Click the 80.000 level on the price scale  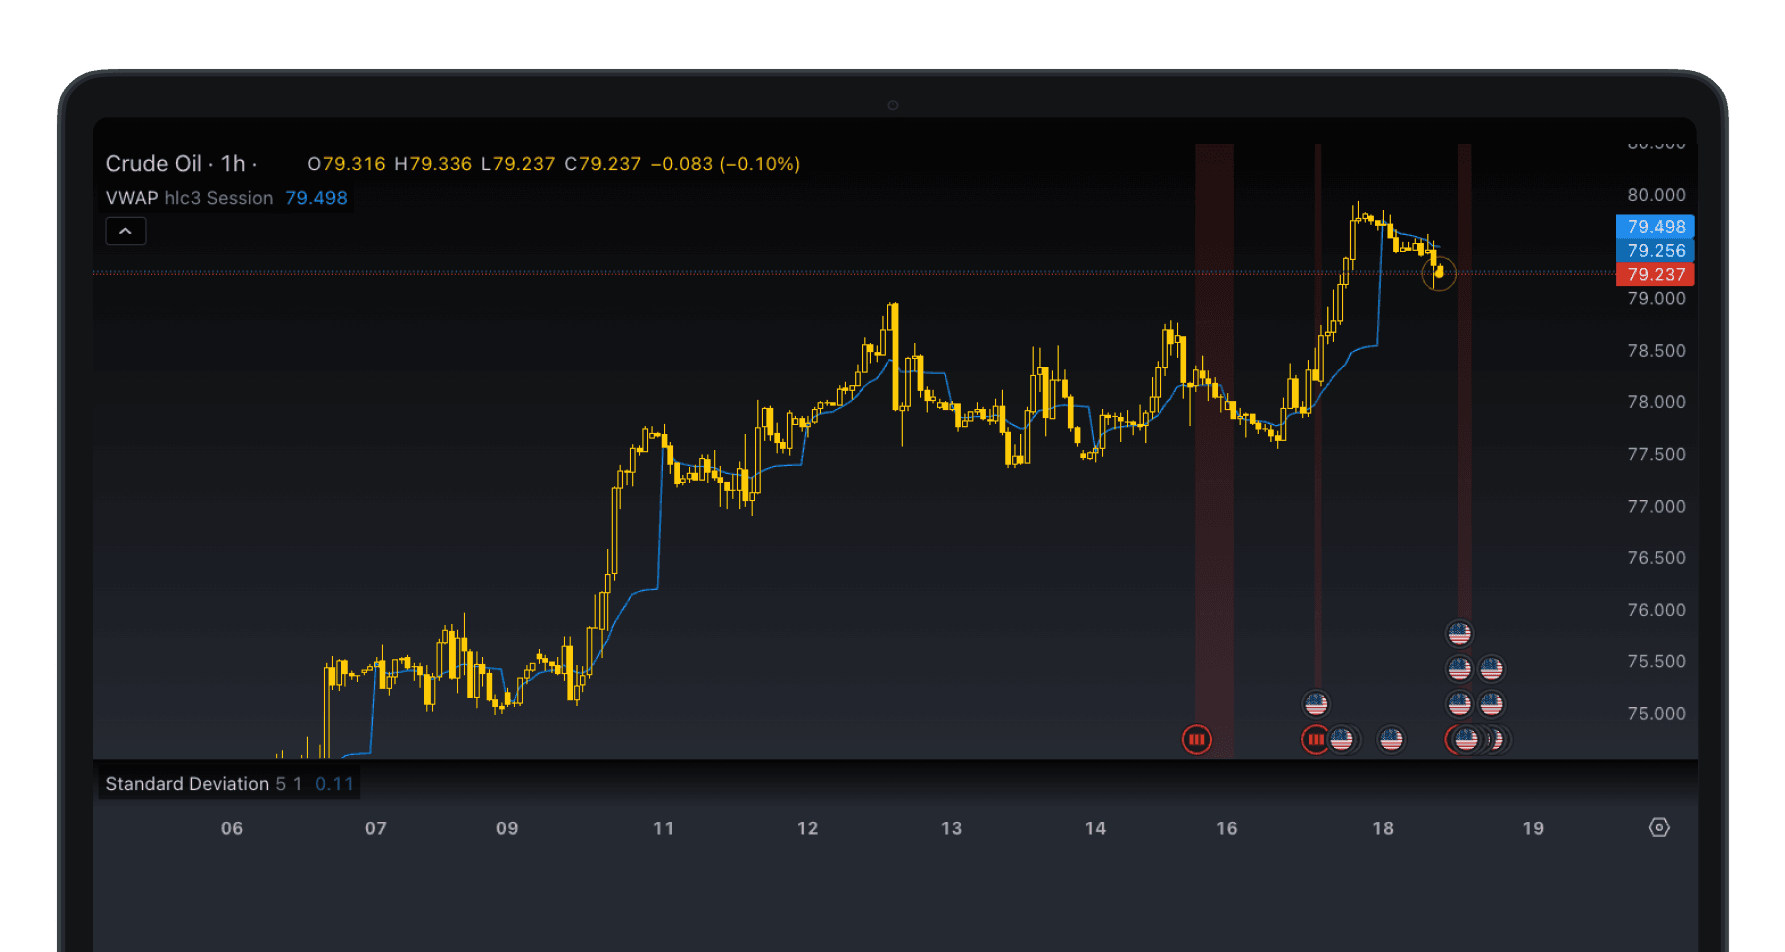coord(1655,195)
